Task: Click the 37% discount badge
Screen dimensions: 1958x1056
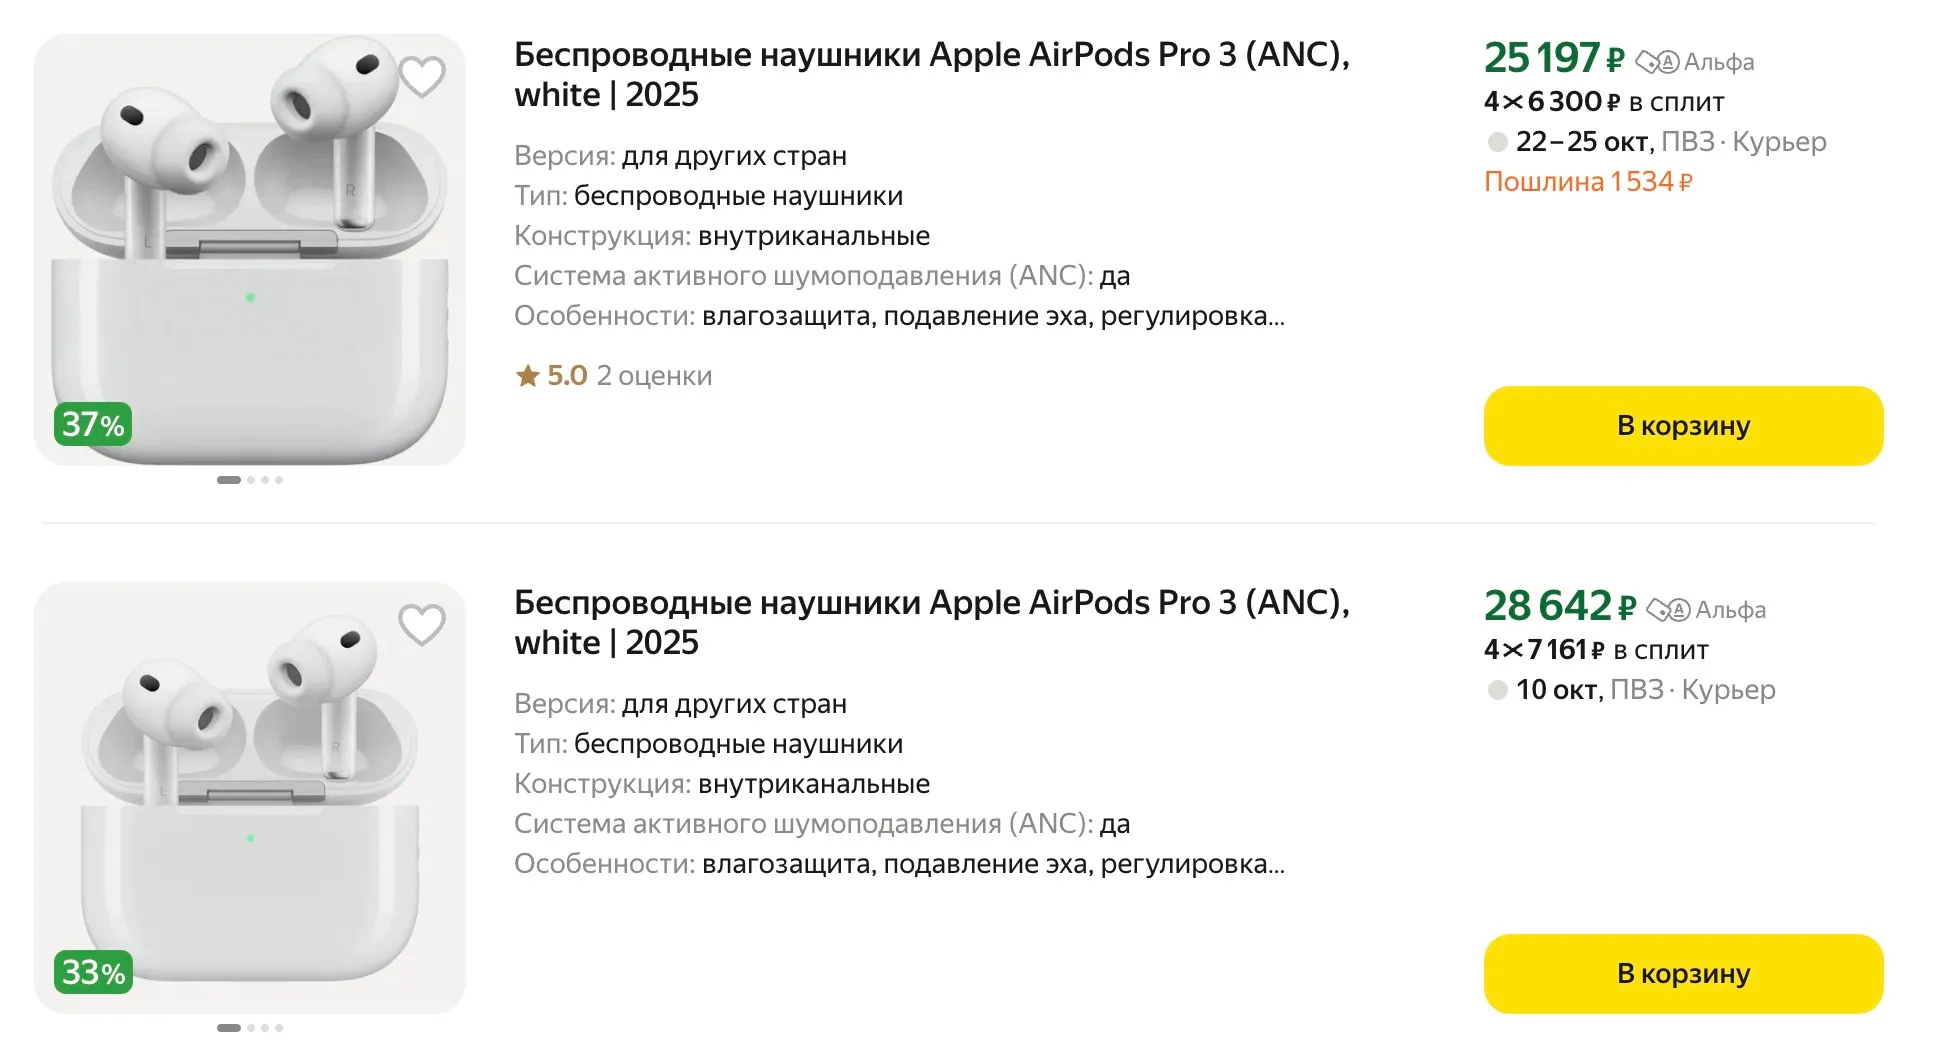Action: click(93, 424)
